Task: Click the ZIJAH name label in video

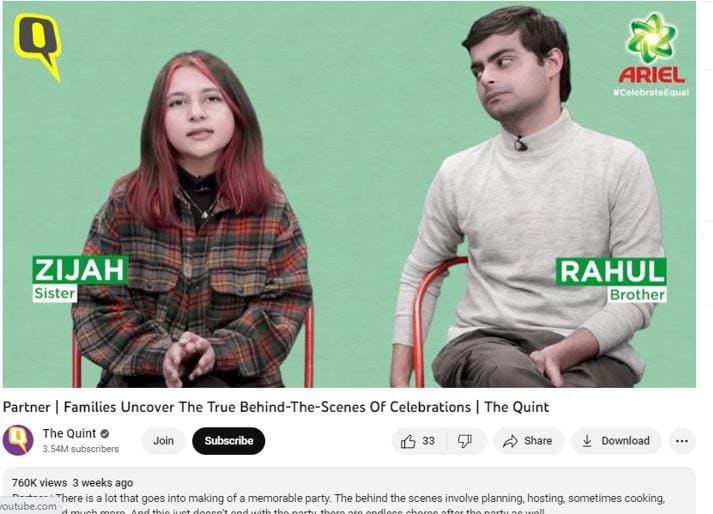Action: coord(80,271)
